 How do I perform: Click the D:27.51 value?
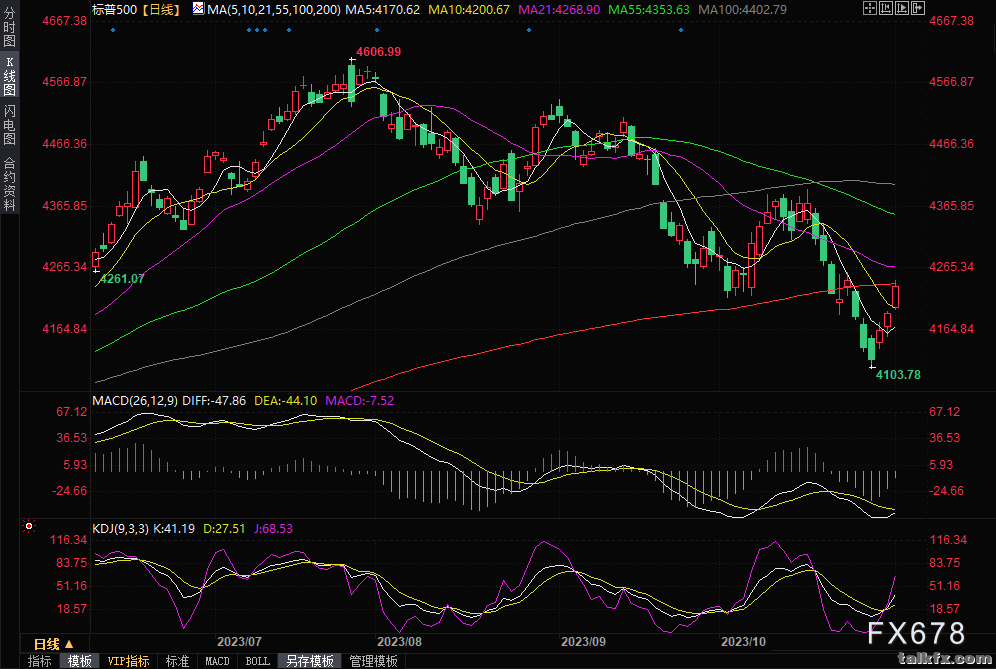[224, 529]
